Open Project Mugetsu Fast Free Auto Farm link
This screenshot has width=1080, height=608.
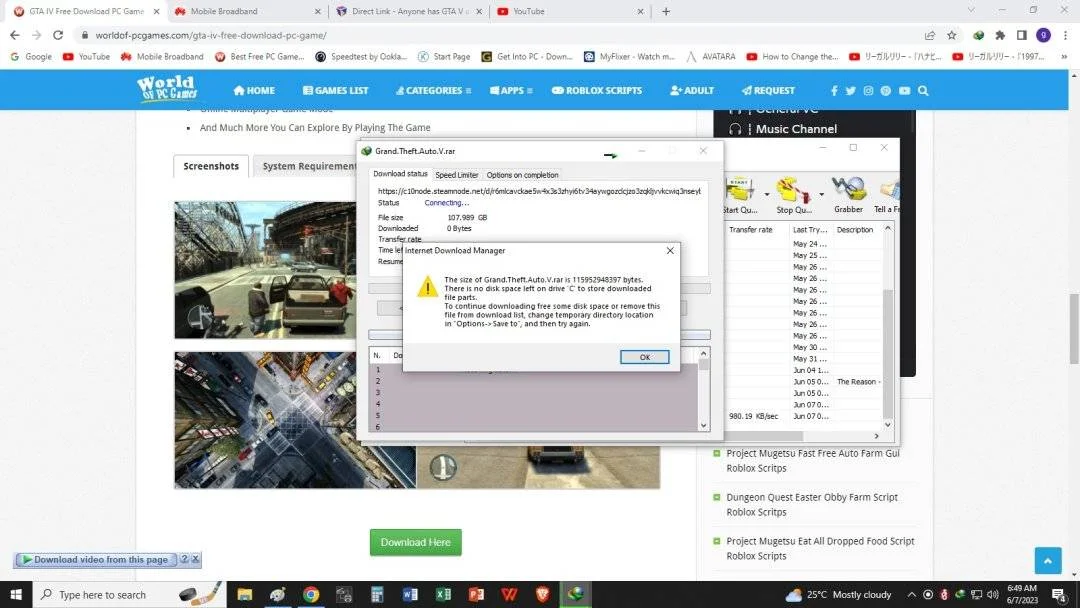(x=813, y=461)
